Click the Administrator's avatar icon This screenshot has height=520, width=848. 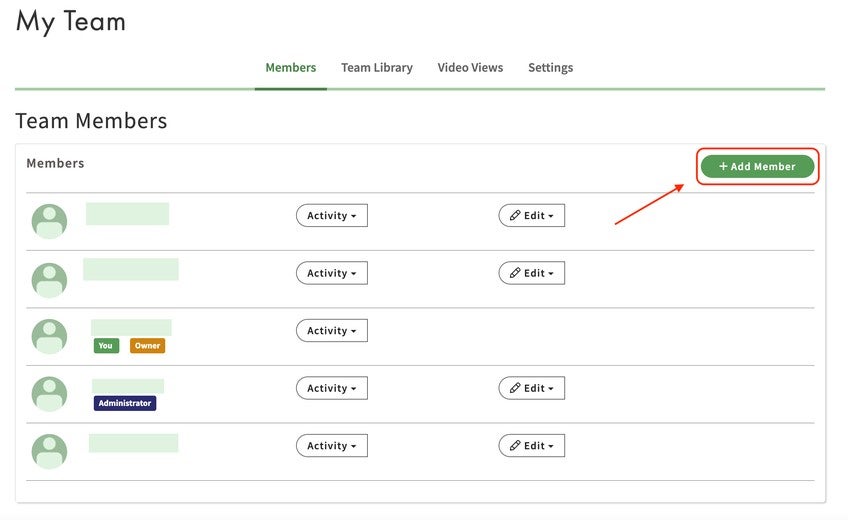pos(49,394)
